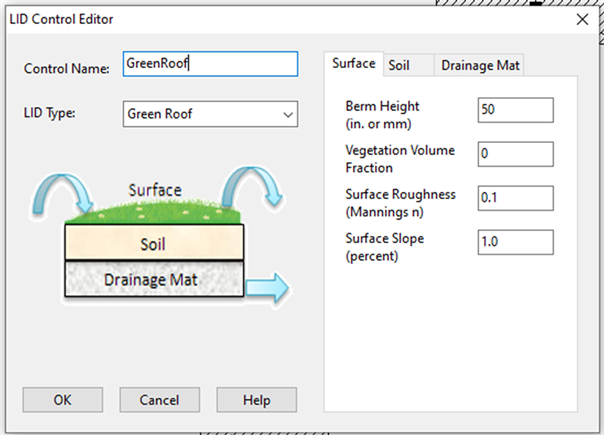Click the Drainage Mat layer in the diagram
The image size is (604, 435).
click(x=154, y=279)
